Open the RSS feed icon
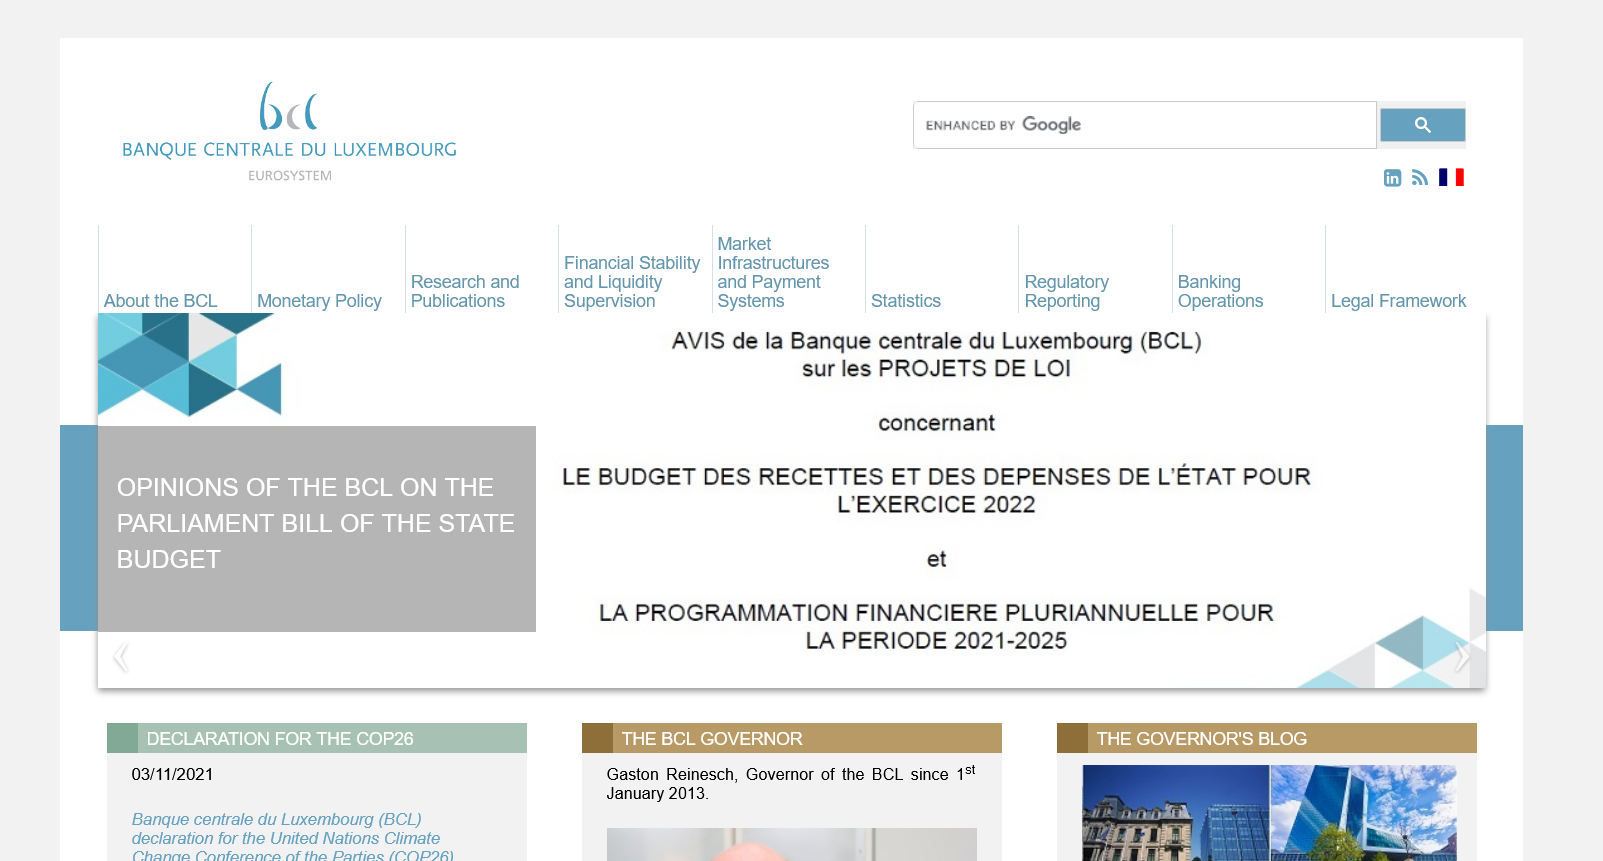The image size is (1603, 861). (x=1420, y=178)
